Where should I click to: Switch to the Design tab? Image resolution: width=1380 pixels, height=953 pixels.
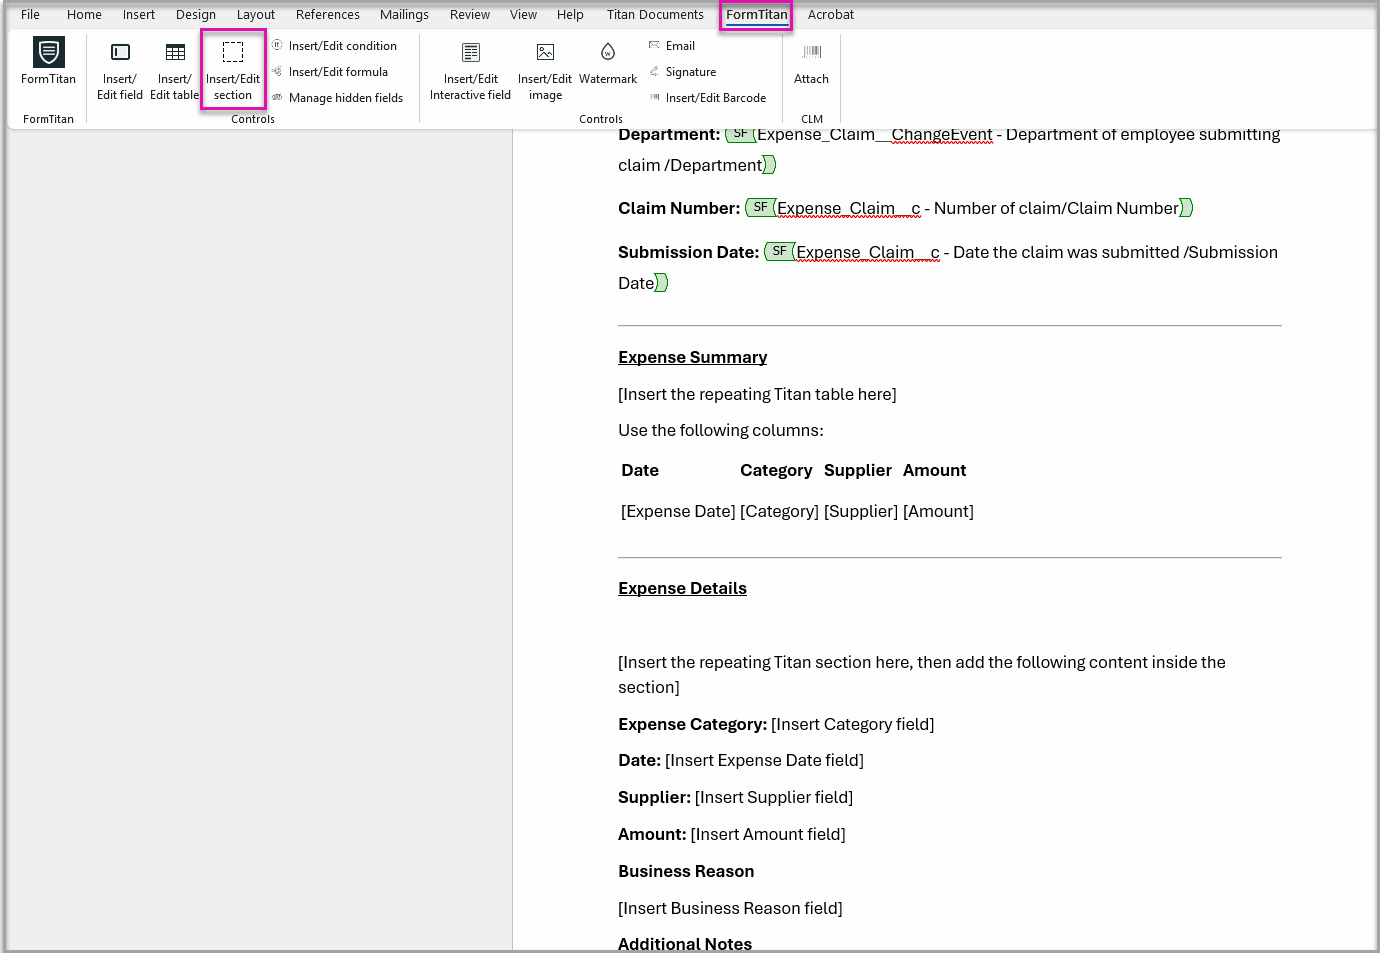196,15
